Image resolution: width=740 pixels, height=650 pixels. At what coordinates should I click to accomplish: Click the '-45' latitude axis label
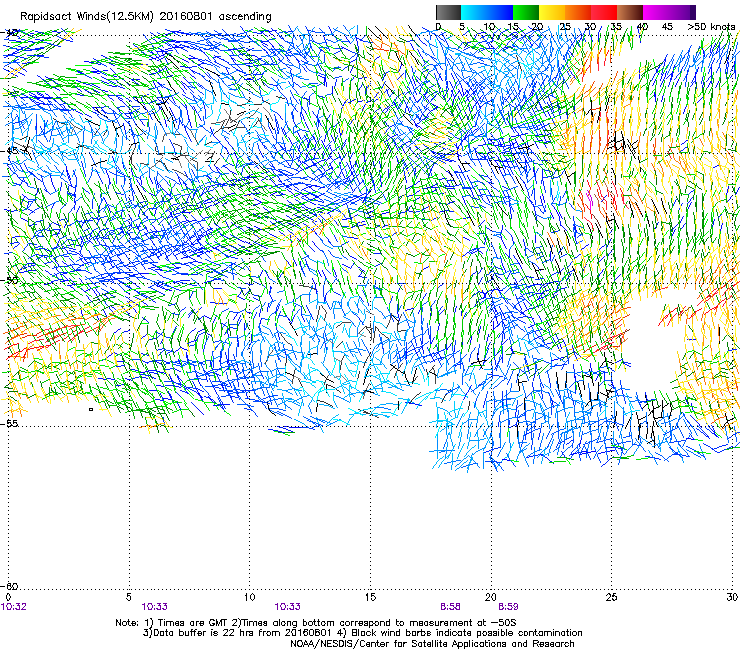9,151
